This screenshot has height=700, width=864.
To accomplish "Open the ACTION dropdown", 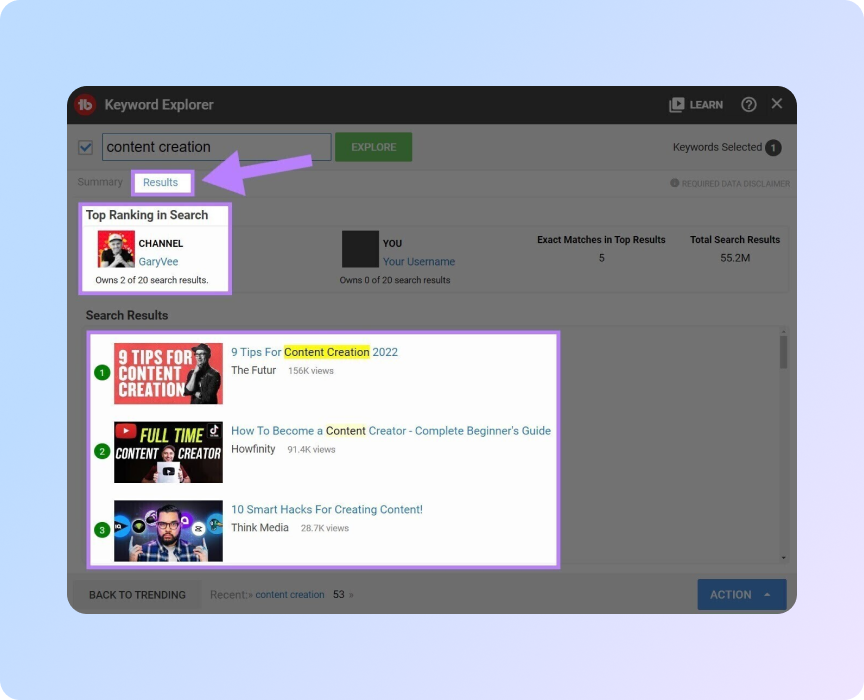I will (x=741, y=594).
